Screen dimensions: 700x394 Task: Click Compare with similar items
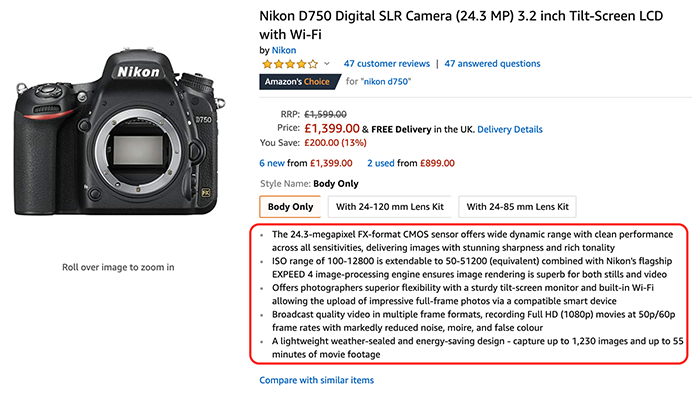[317, 380]
